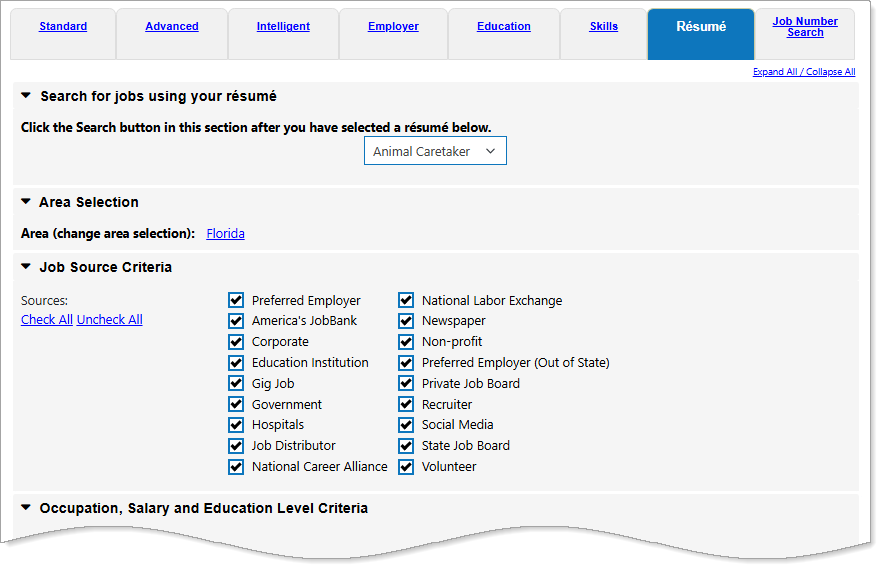Switch to the Standard search tab
The image size is (881, 570).
[63, 27]
